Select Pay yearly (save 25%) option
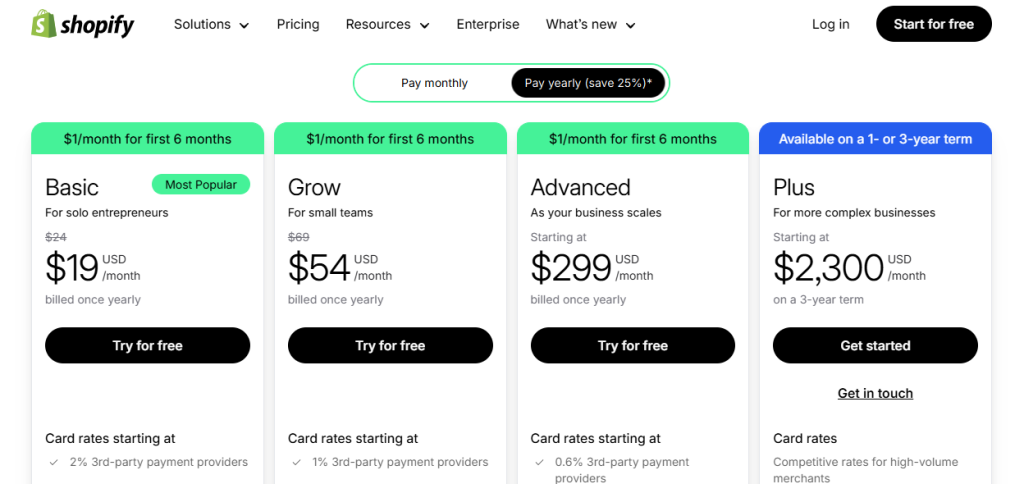Viewport: 1024px width, 484px height. coord(588,83)
